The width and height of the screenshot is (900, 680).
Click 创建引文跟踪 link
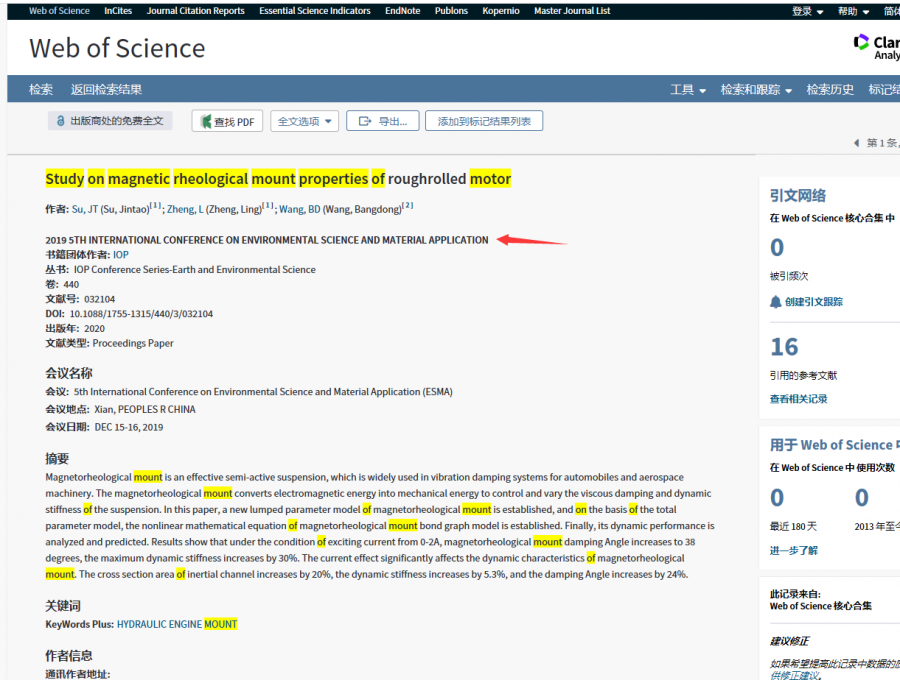point(813,302)
